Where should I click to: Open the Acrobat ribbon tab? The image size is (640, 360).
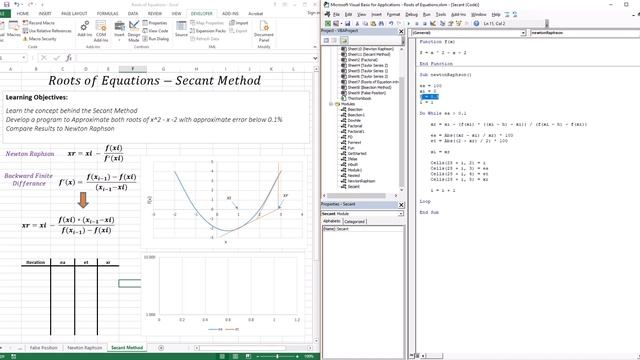point(256,13)
